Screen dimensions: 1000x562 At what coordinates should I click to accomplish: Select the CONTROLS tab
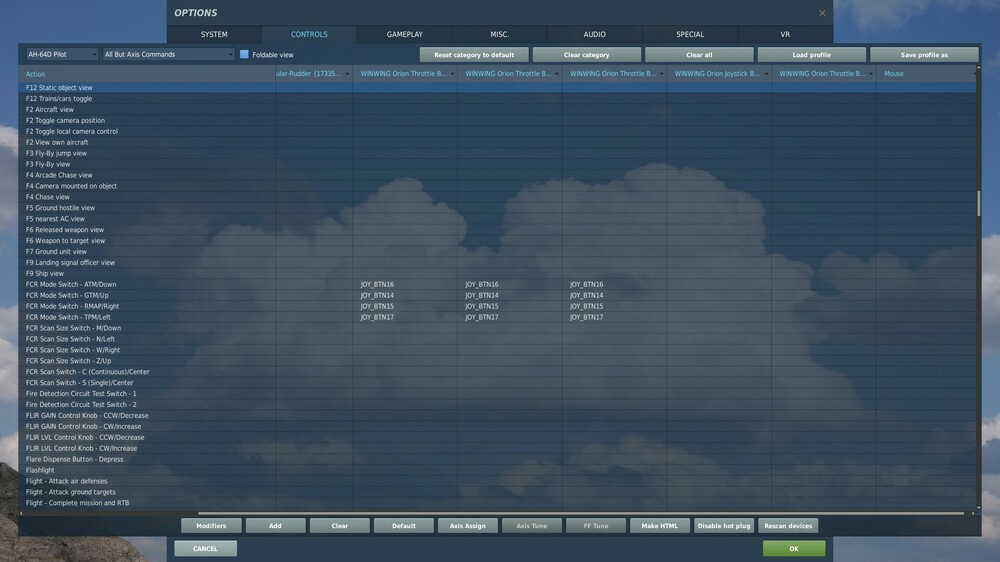coord(309,34)
